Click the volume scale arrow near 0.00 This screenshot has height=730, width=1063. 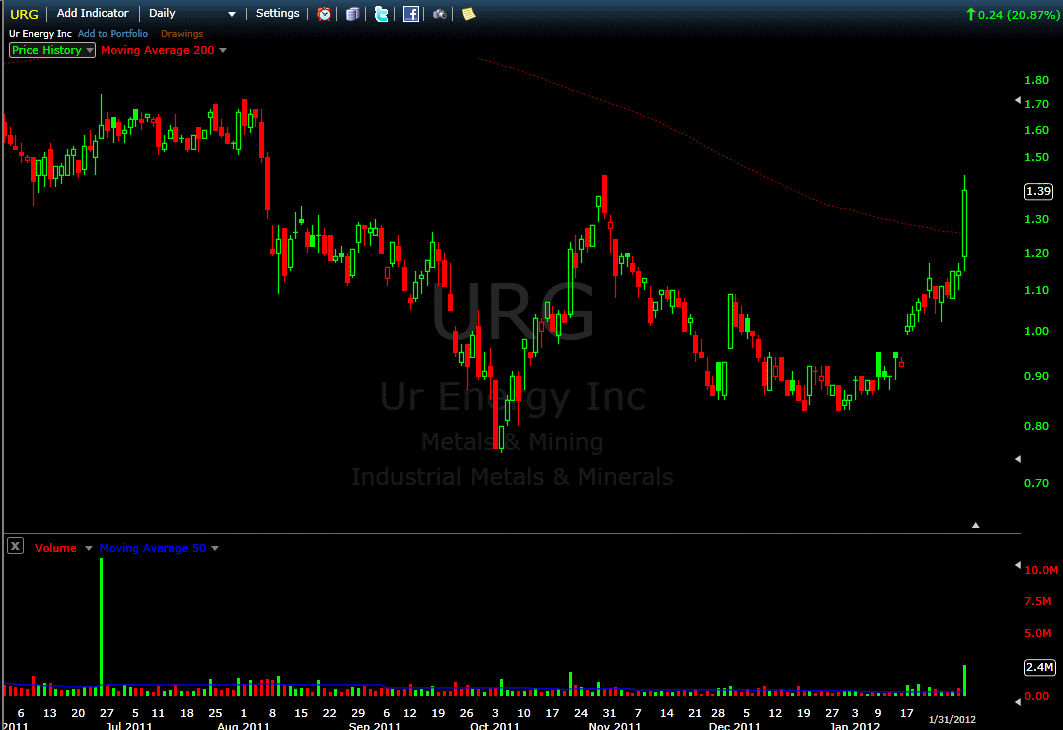pyautogui.click(x=1018, y=702)
